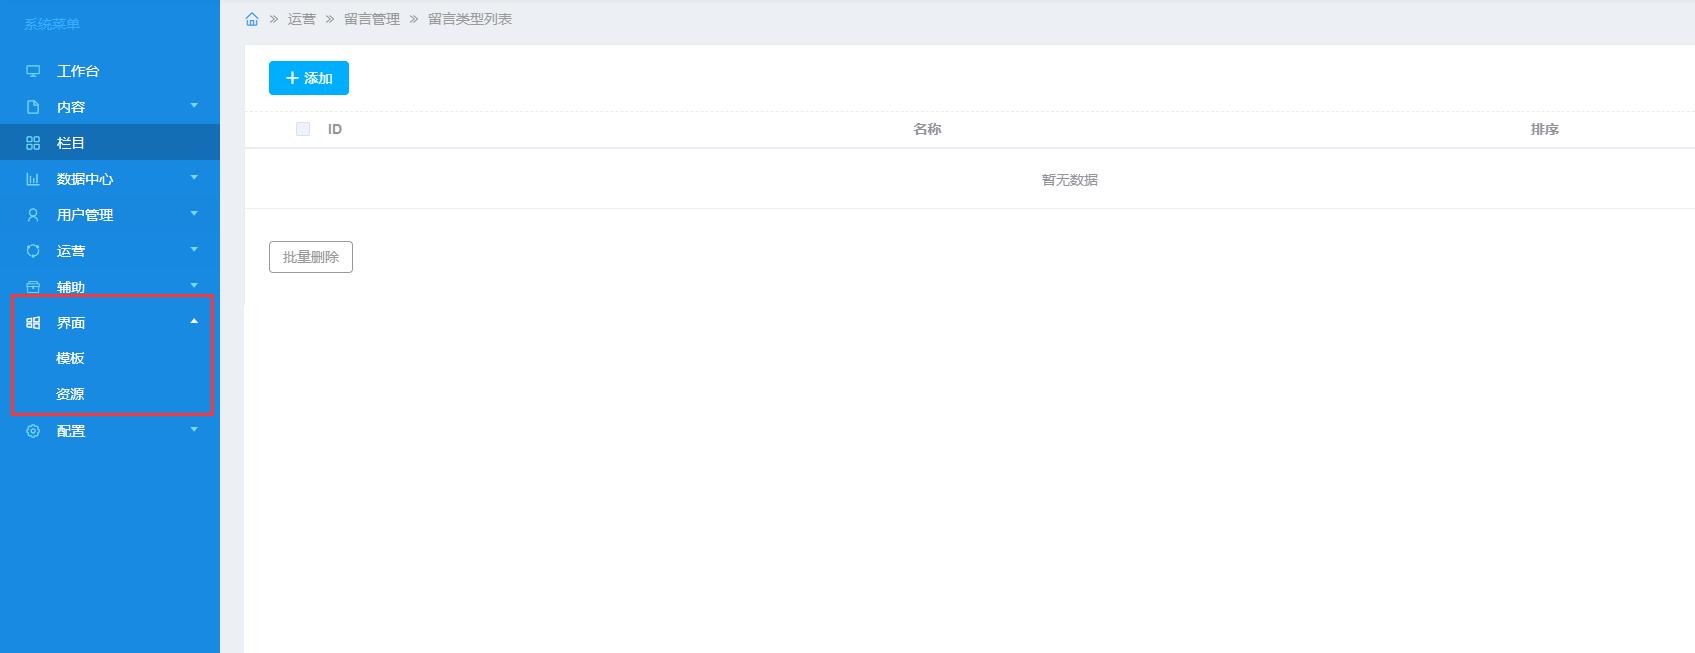Click the 暂无数据 empty message

coord(1070,180)
